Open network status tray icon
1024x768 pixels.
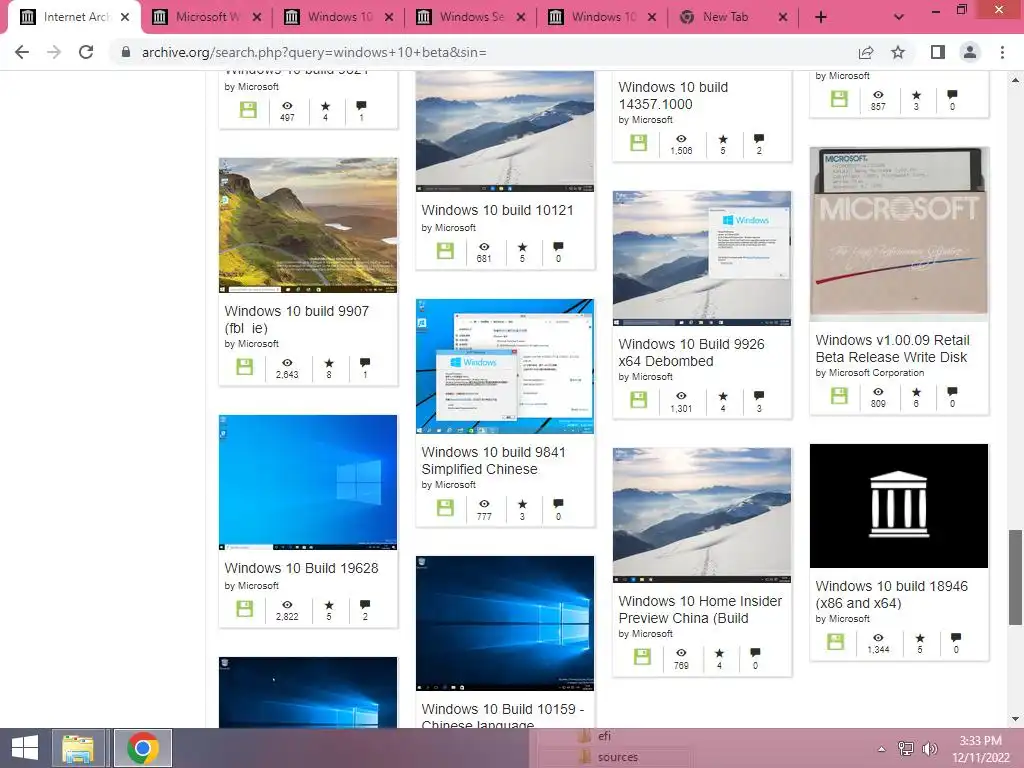click(906, 749)
